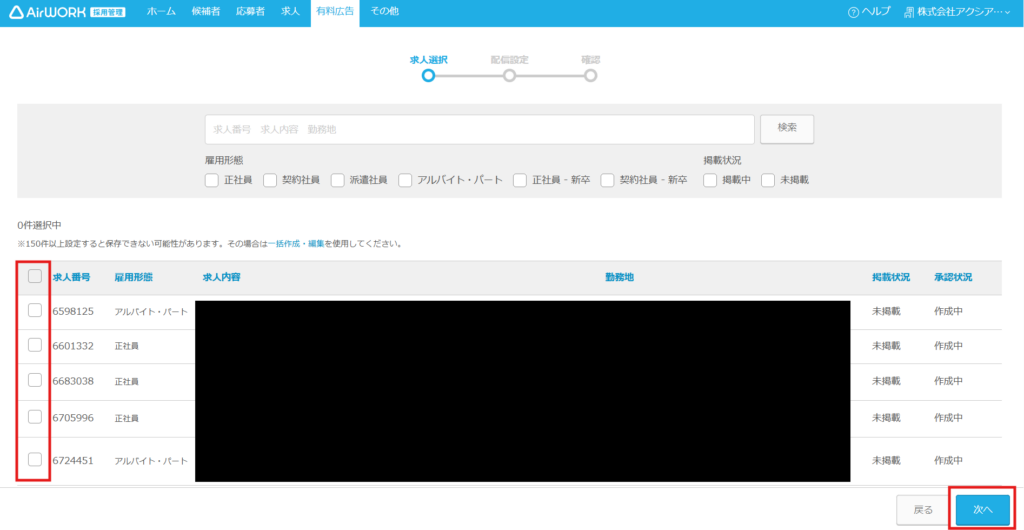Screen dimensions: 1024x530
Task: Open the help question mark icon
Action: (x=853, y=12)
